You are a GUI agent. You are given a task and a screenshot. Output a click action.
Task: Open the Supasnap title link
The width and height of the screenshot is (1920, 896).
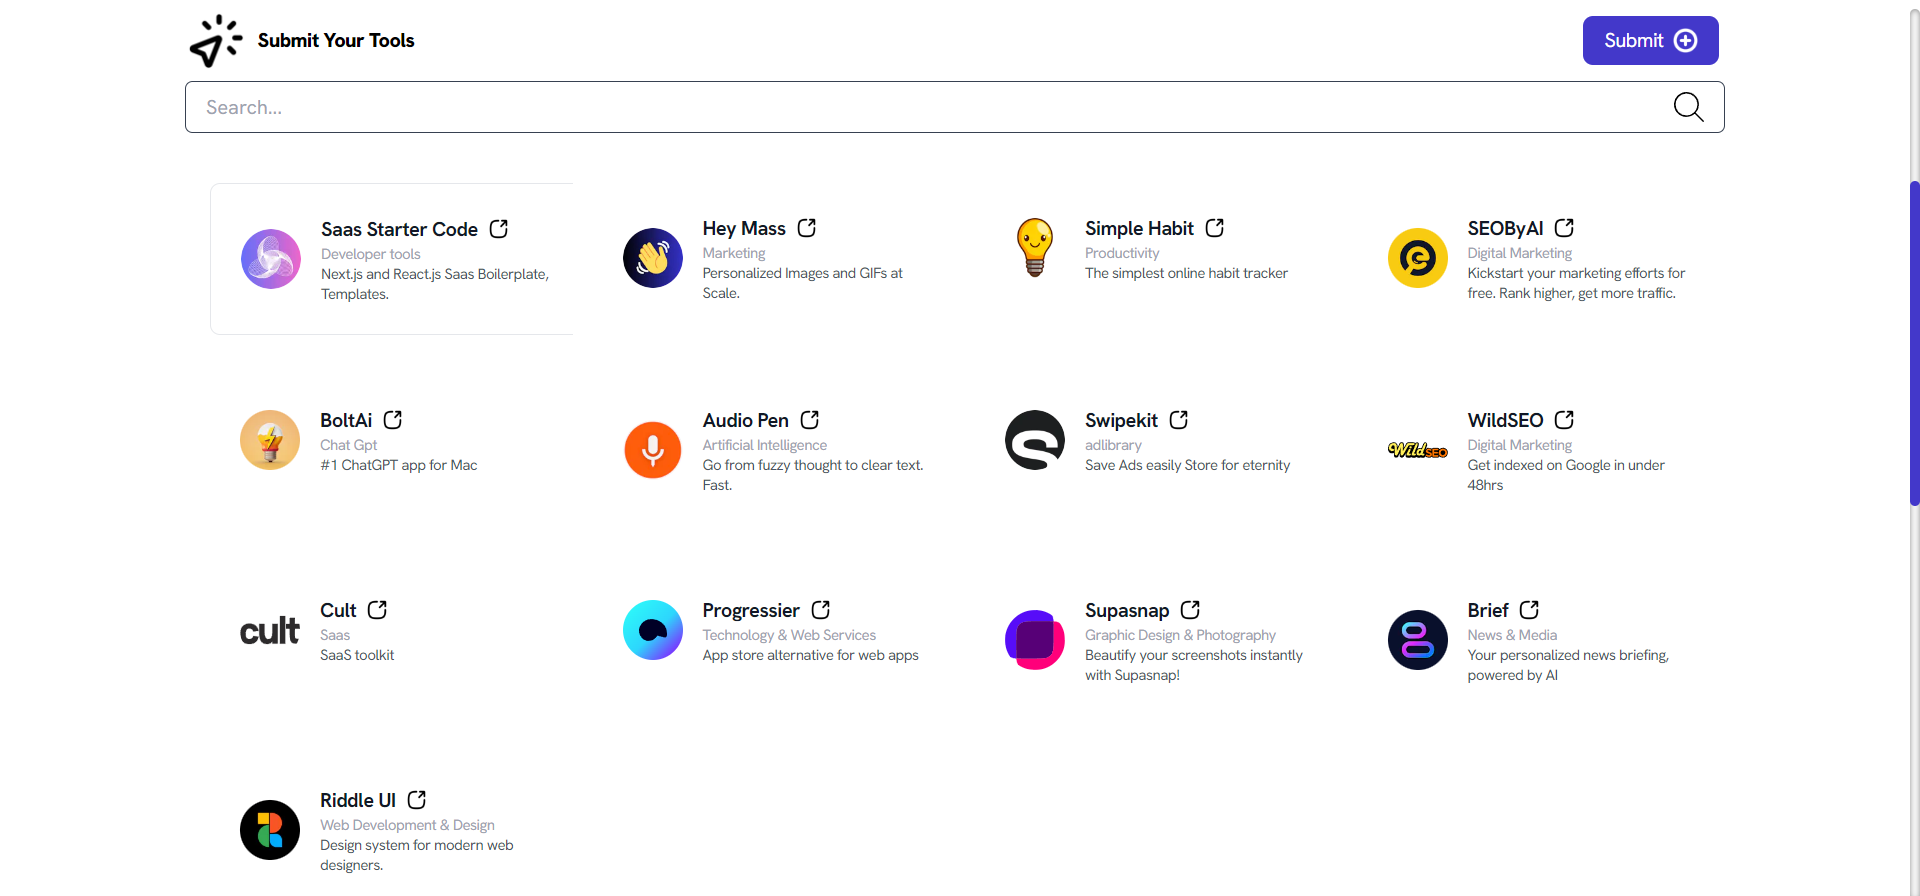coord(1127,610)
